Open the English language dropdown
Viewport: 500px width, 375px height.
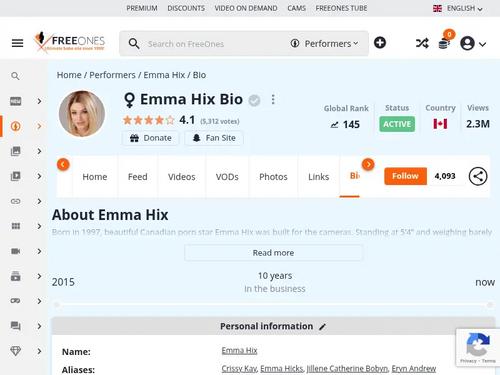[x=458, y=8]
